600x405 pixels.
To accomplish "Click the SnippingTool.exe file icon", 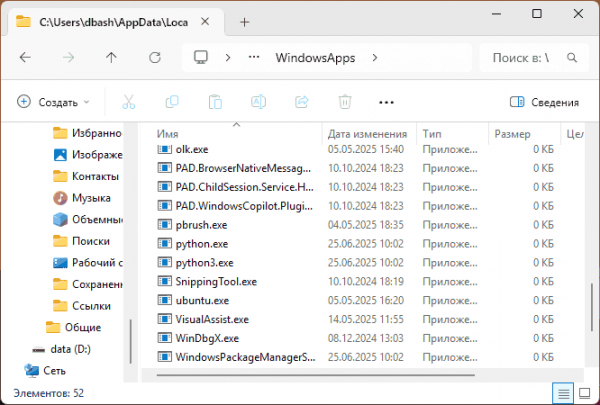I will pyautogui.click(x=165, y=281).
